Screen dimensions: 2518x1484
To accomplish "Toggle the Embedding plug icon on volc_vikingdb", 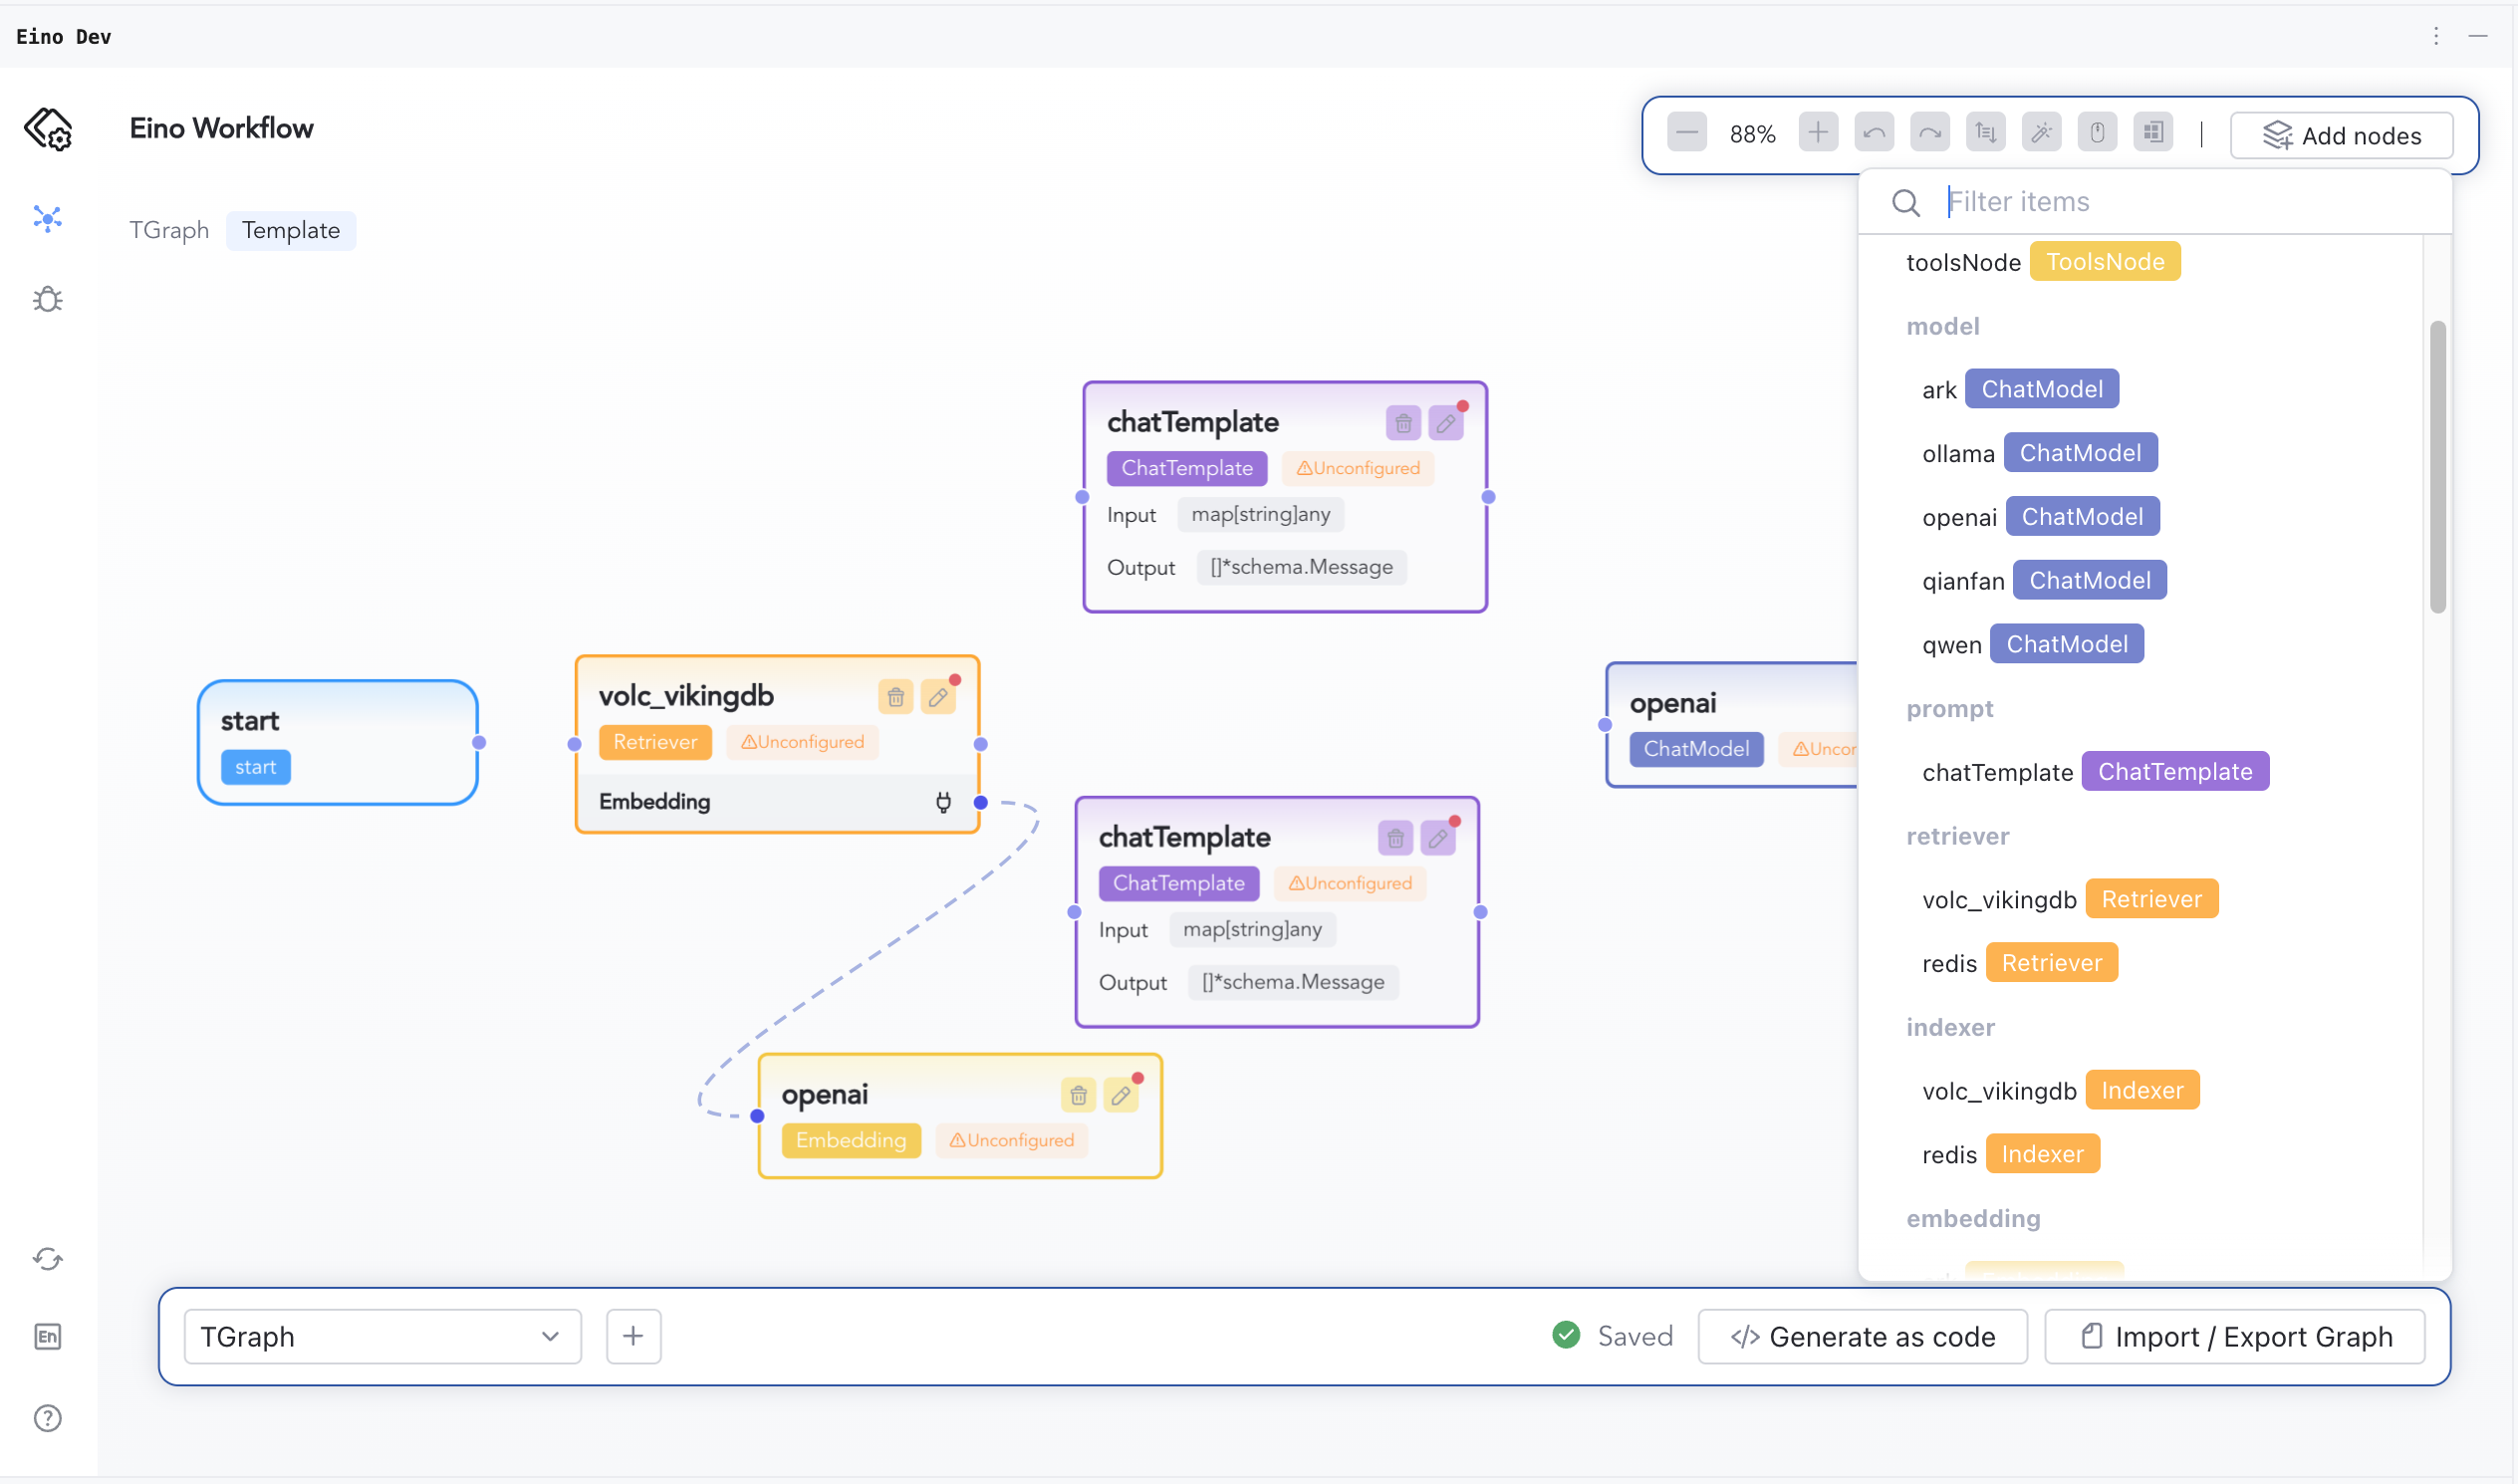I will pyautogui.click(x=943, y=802).
